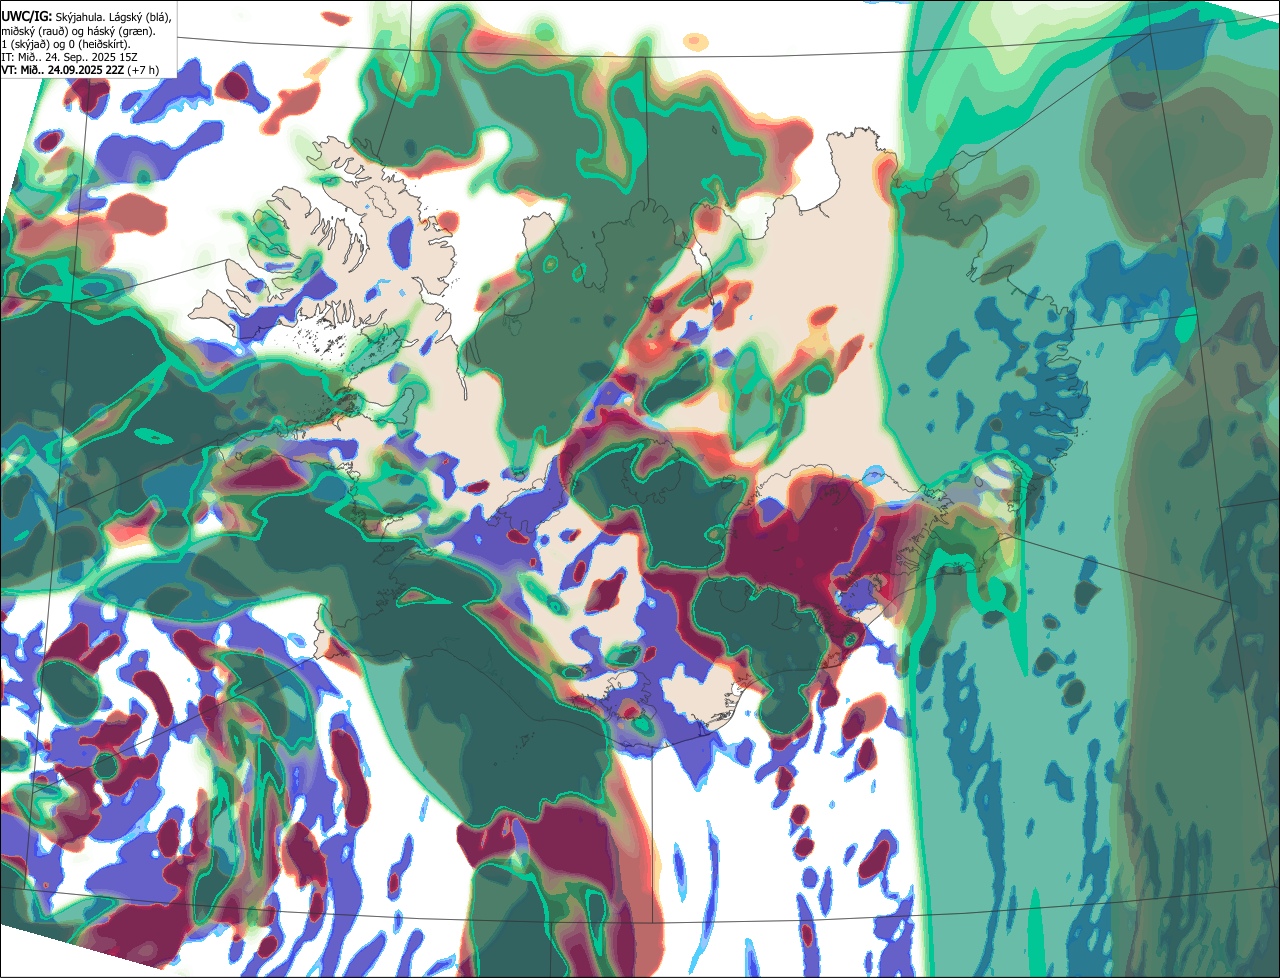Click the 'VT: Mið.. 24.09.2025 22Z' valid time

[62, 70]
